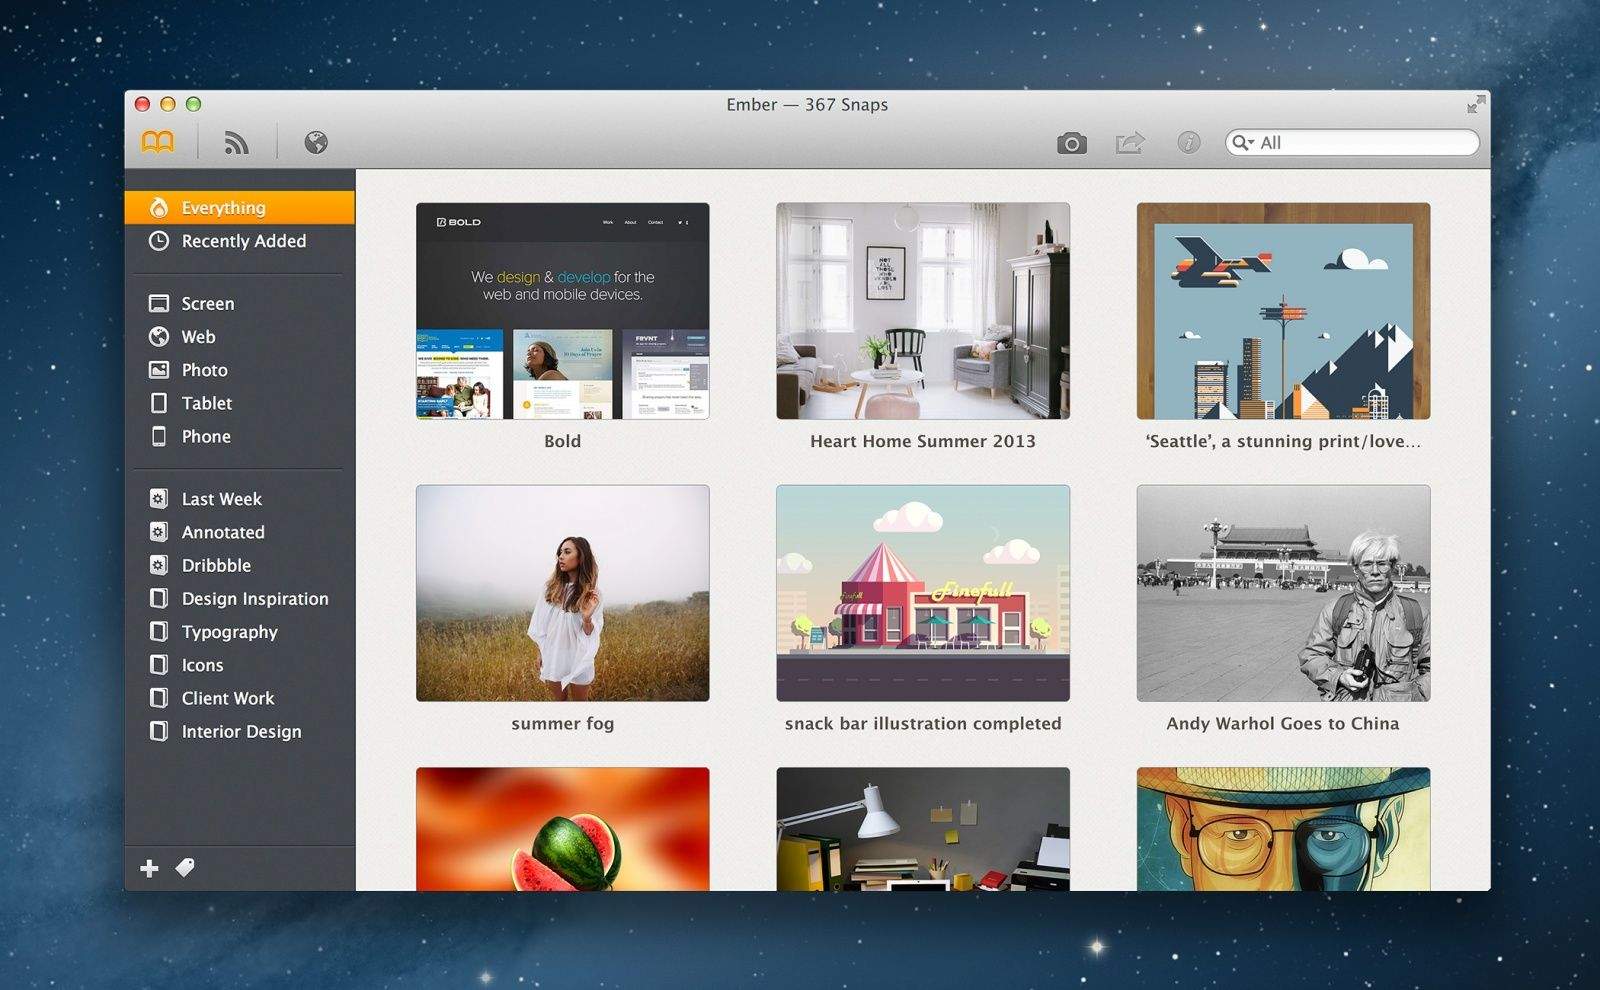Show the info inspector icon
The height and width of the screenshot is (990, 1600).
[x=1188, y=143]
